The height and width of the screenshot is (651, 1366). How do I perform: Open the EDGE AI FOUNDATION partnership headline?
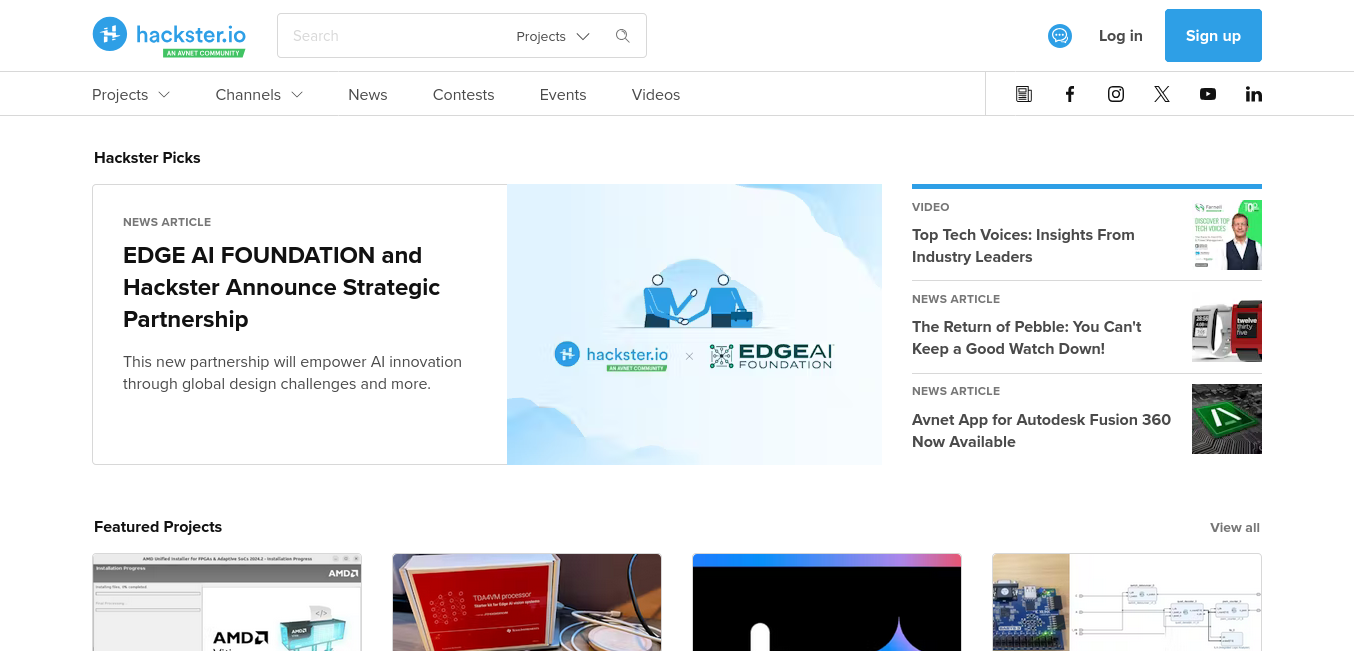[282, 287]
